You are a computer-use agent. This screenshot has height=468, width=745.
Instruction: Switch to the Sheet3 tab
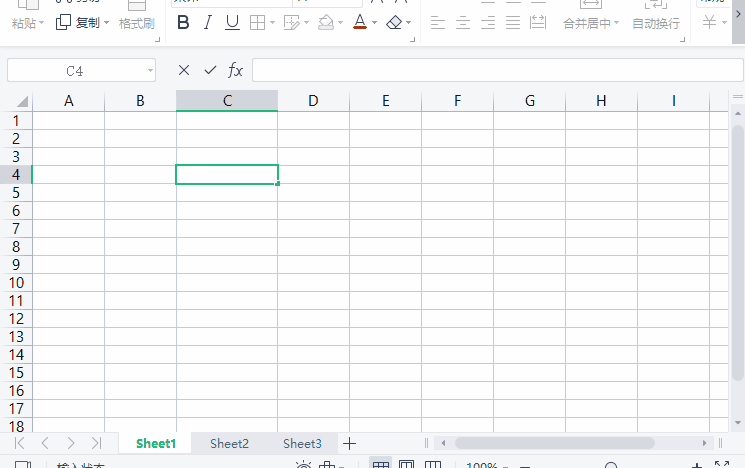tap(302, 443)
